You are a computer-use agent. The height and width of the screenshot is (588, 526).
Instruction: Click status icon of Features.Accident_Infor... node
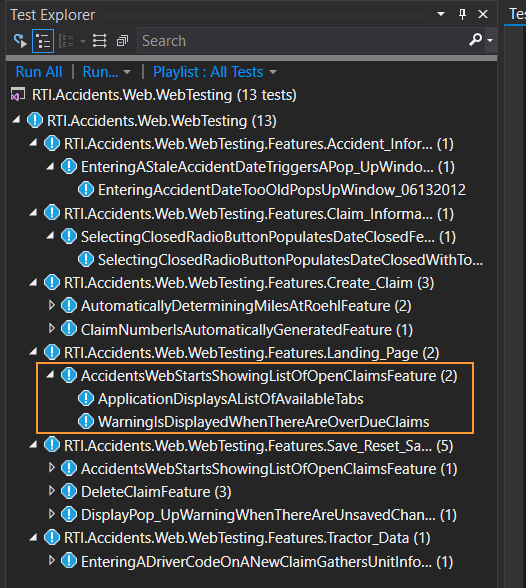coord(52,143)
